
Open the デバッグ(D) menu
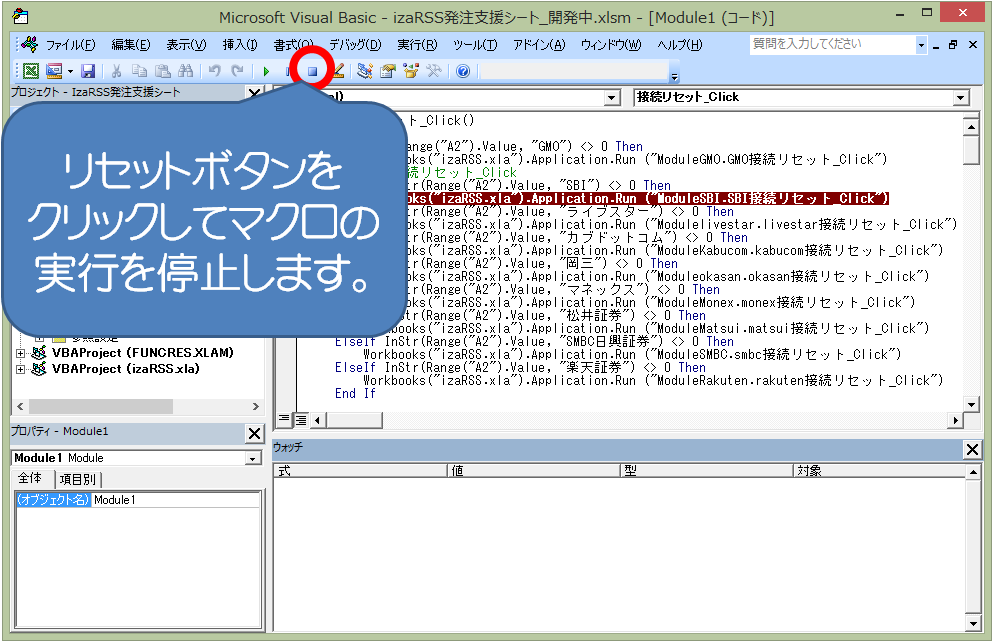click(x=355, y=44)
